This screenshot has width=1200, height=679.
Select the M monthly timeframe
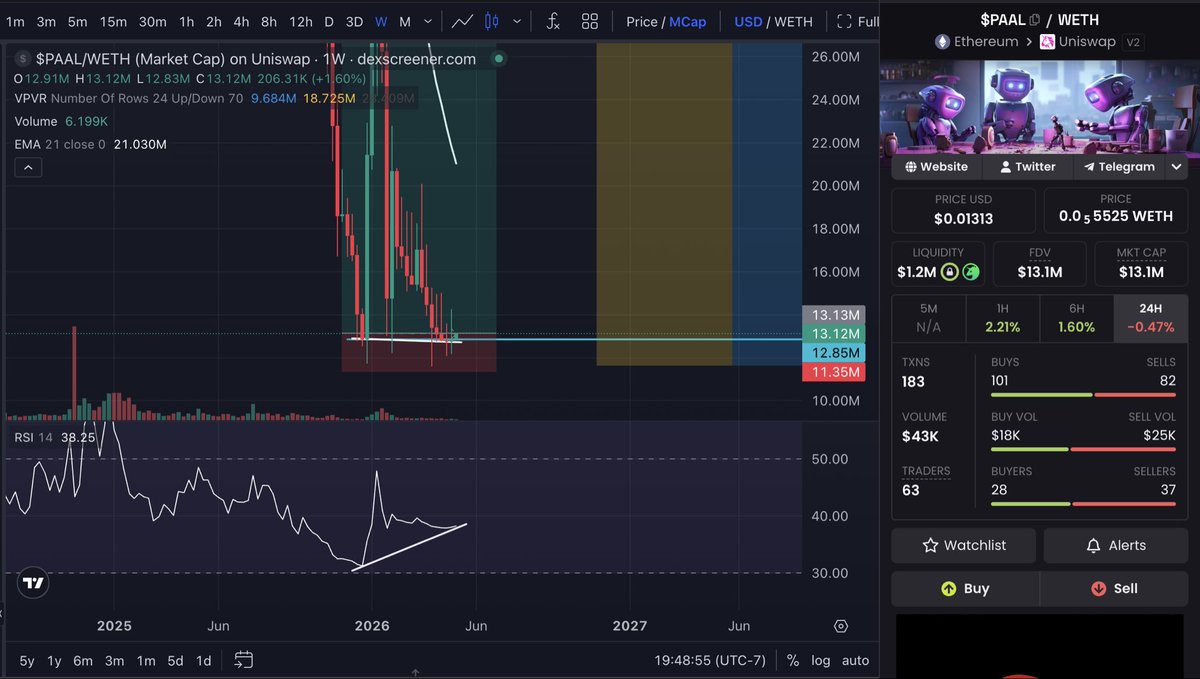tap(404, 21)
